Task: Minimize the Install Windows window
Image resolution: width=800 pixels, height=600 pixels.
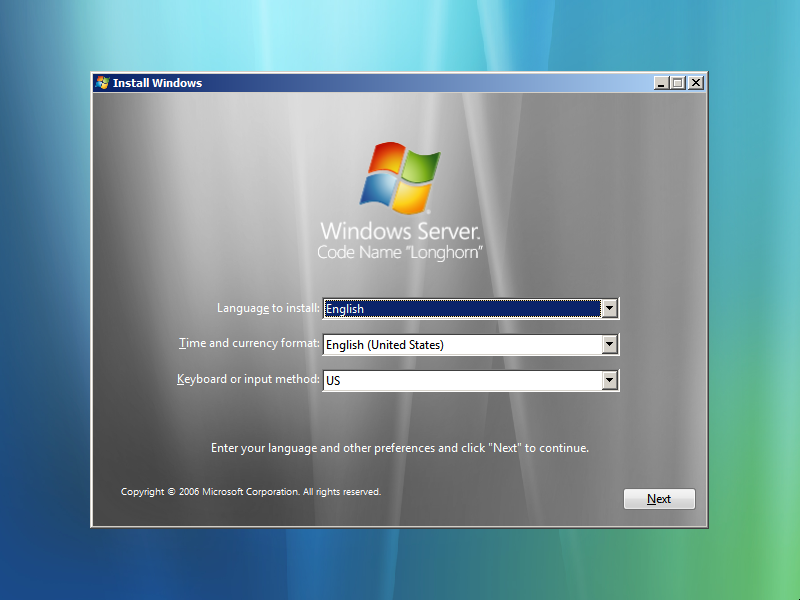Action: 663,83
